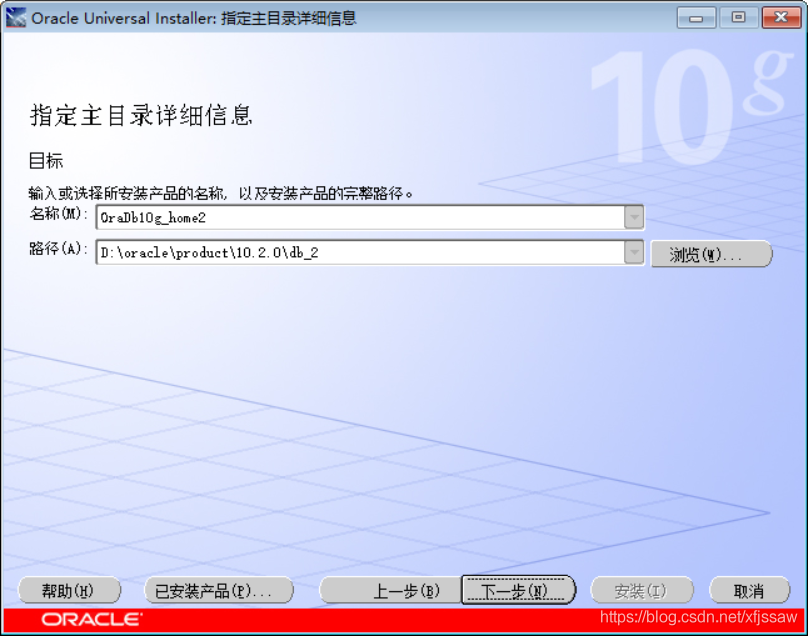This screenshot has width=808, height=636.
Task: Click the Oracle Universal Installer title bar icon
Action: 15,18
